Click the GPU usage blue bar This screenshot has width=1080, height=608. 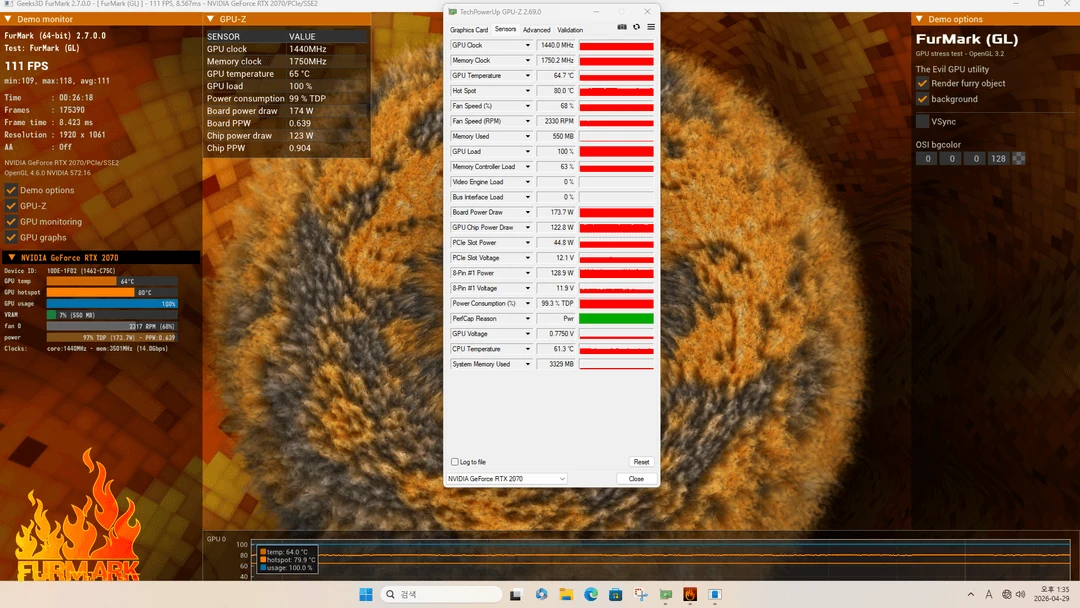coord(112,304)
